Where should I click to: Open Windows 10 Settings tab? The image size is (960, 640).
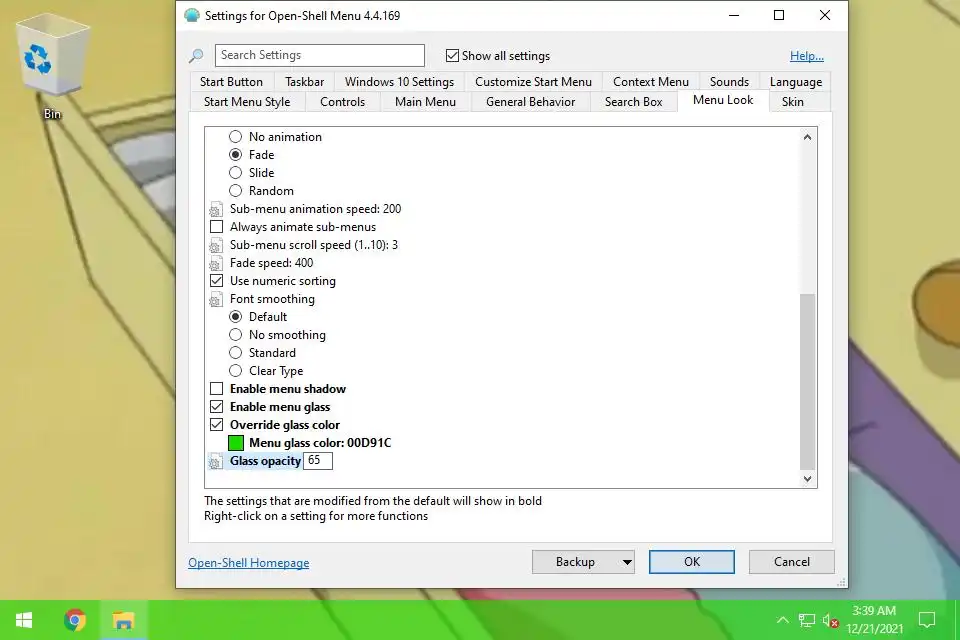click(399, 81)
